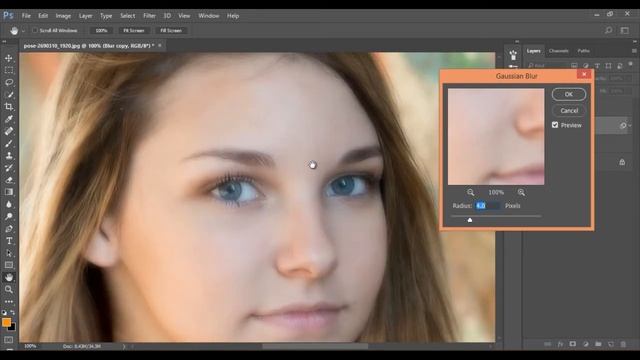This screenshot has width=640, height=360.
Task: Zoom in on Gaussian Blur preview
Action: tap(521, 192)
